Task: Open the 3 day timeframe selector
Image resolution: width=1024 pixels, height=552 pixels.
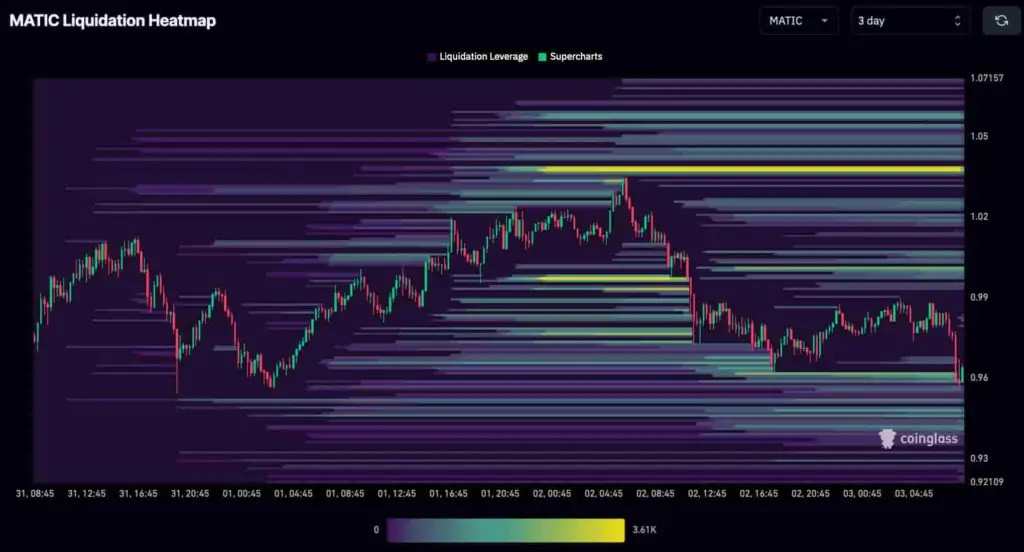Action: (x=910, y=21)
